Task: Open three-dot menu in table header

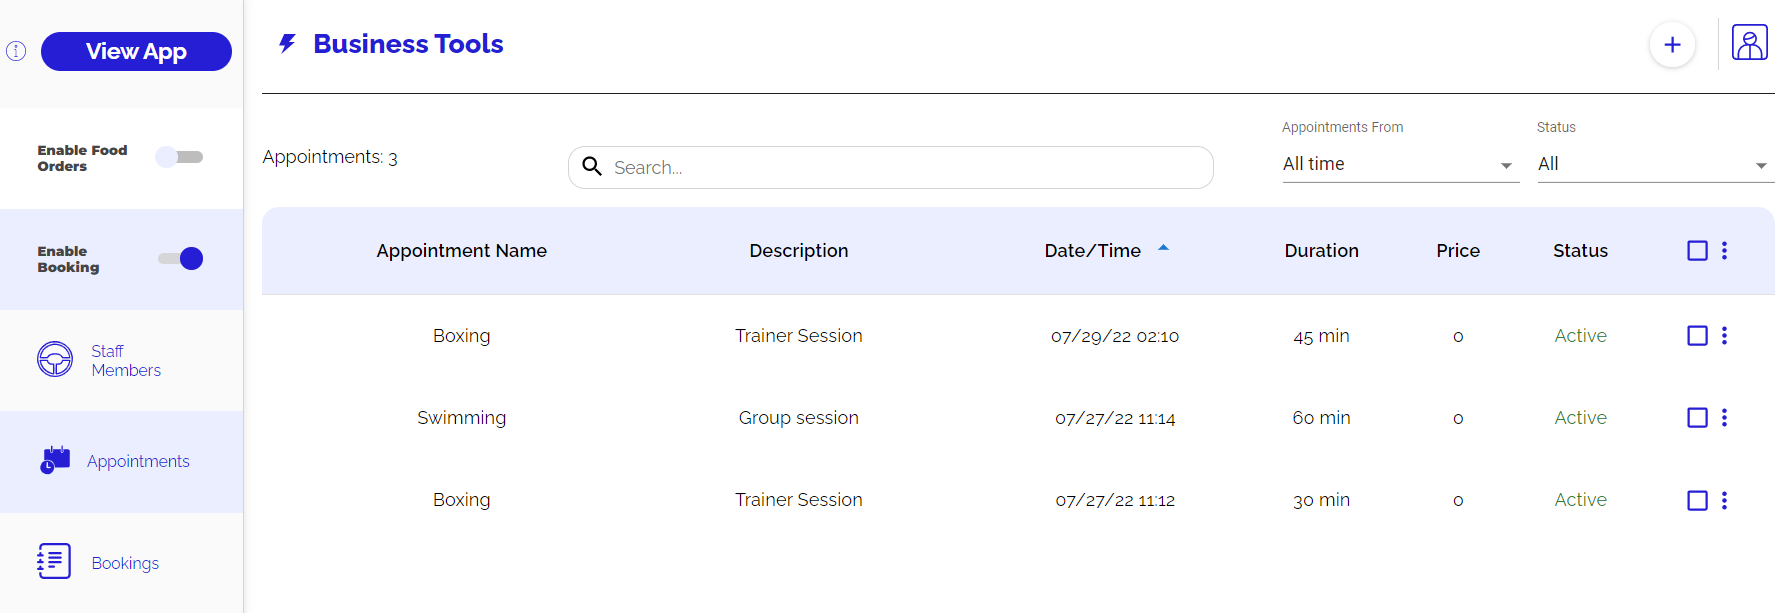Action: click(x=1724, y=251)
